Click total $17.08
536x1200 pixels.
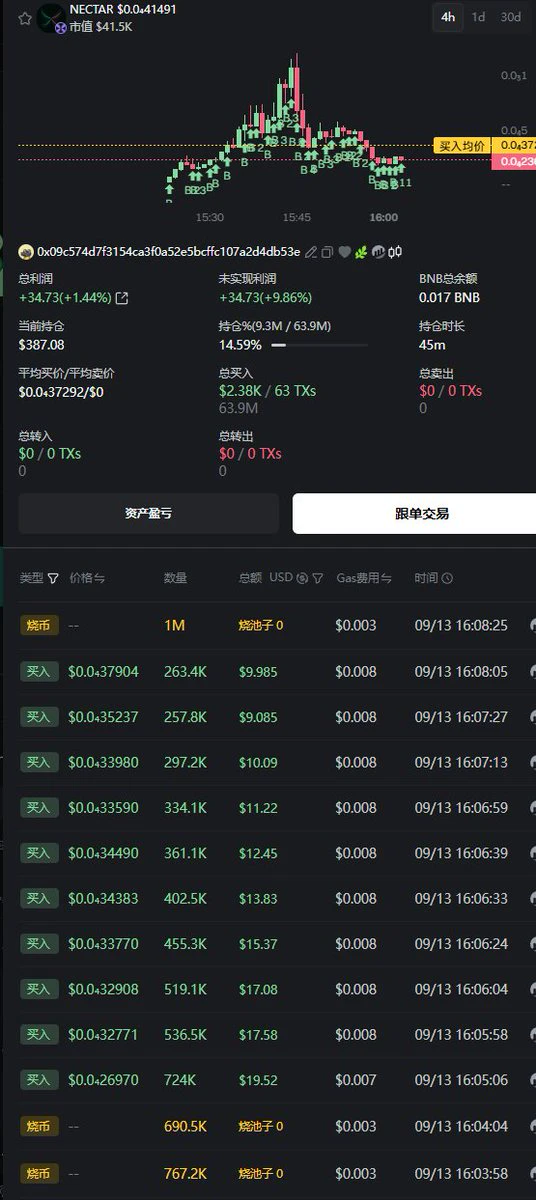(258, 989)
